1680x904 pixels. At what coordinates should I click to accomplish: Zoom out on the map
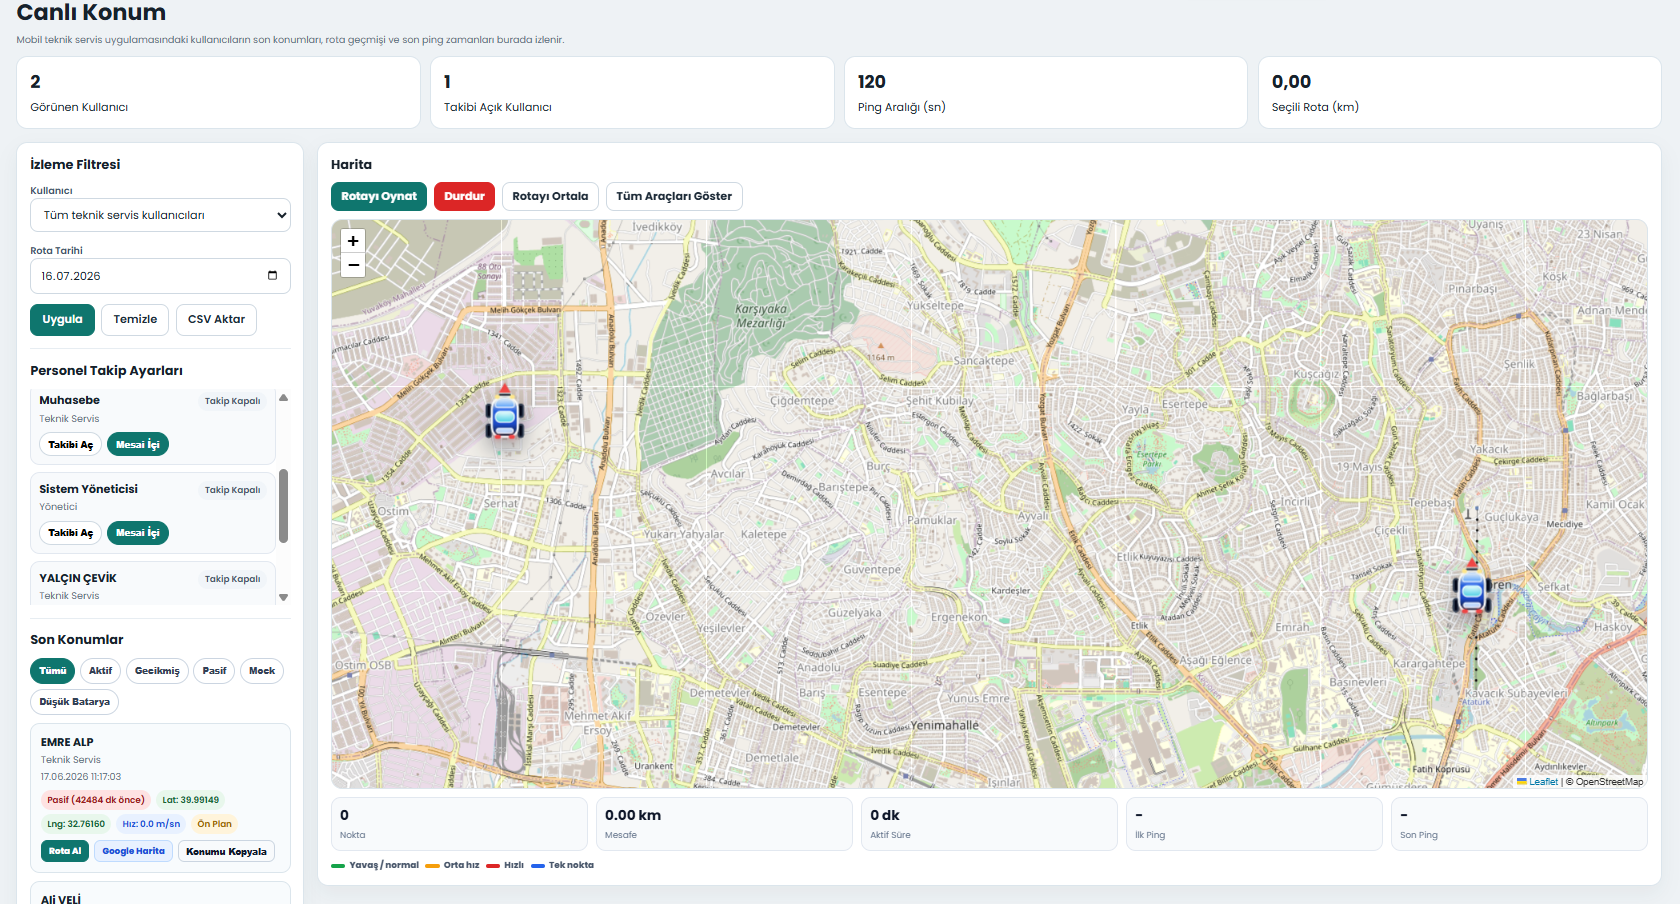353,265
